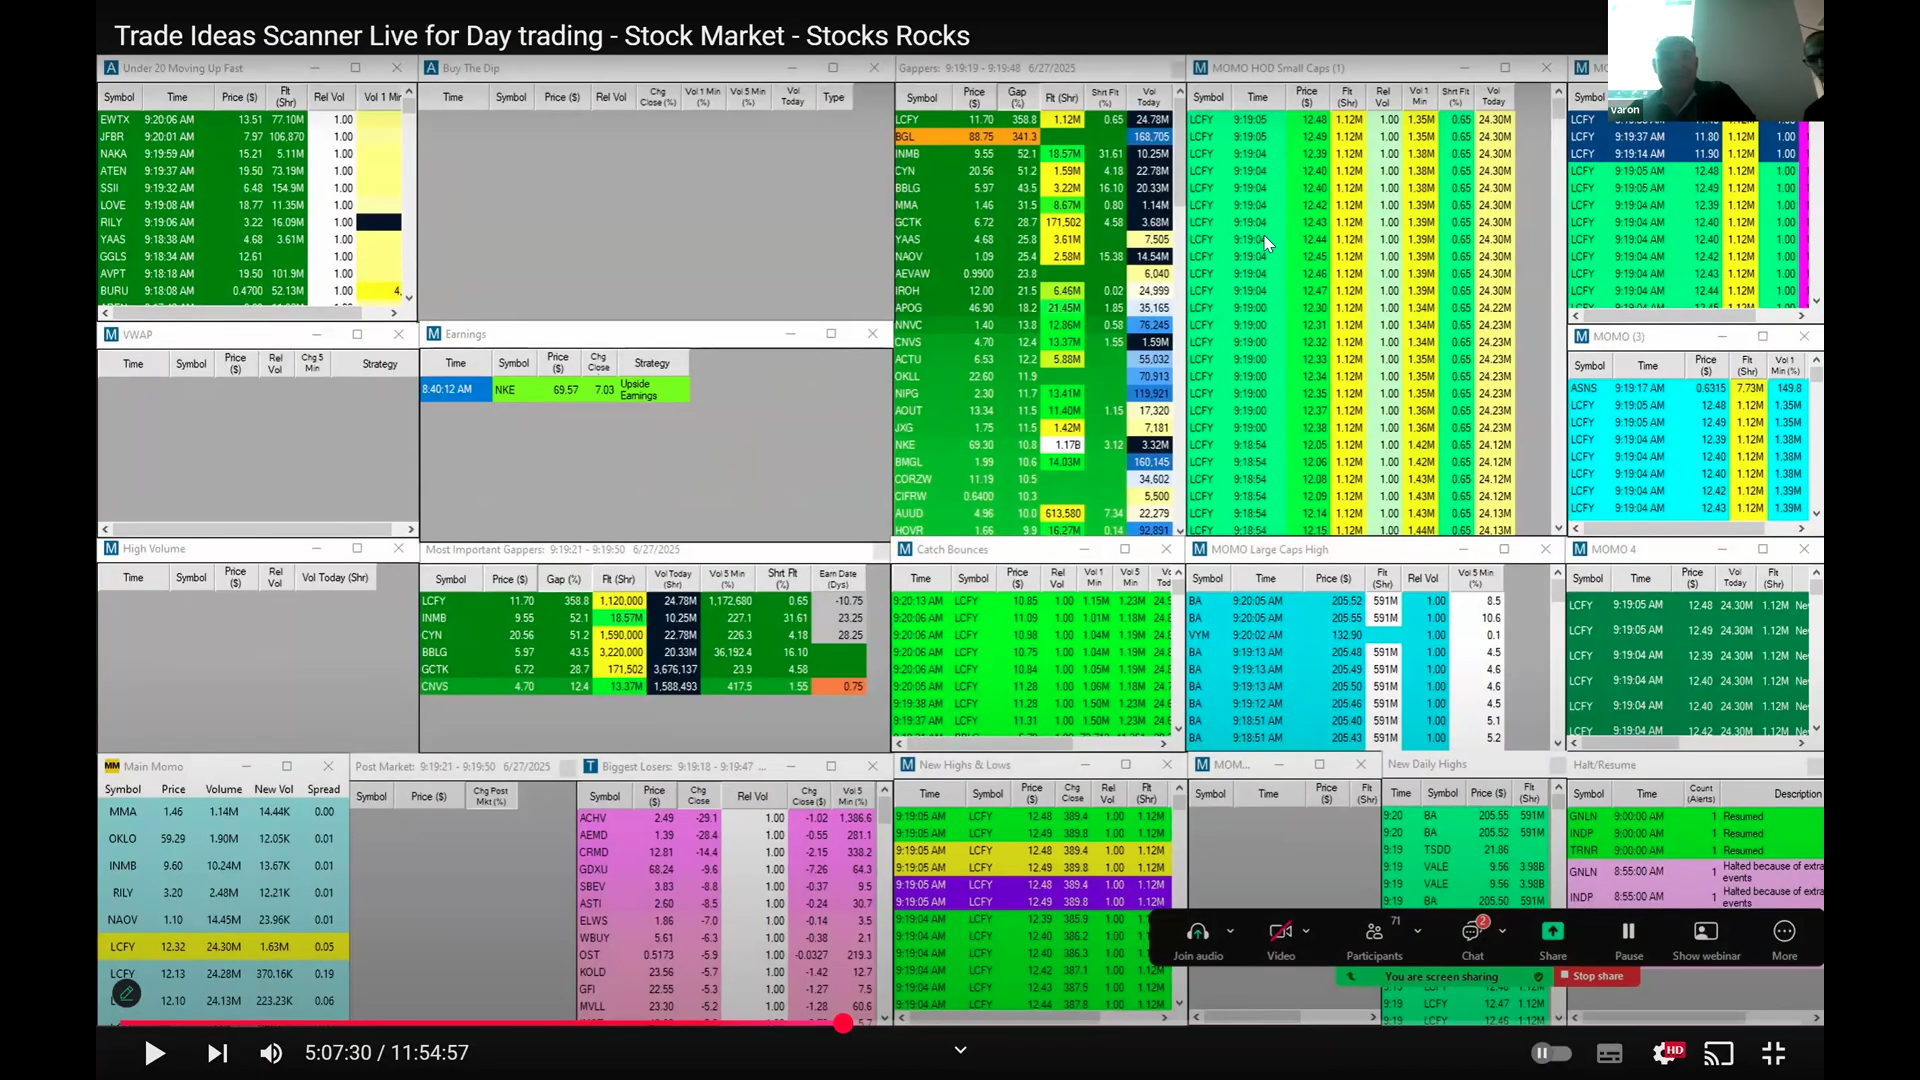
Task: Play the video
Action: click(154, 1053)
